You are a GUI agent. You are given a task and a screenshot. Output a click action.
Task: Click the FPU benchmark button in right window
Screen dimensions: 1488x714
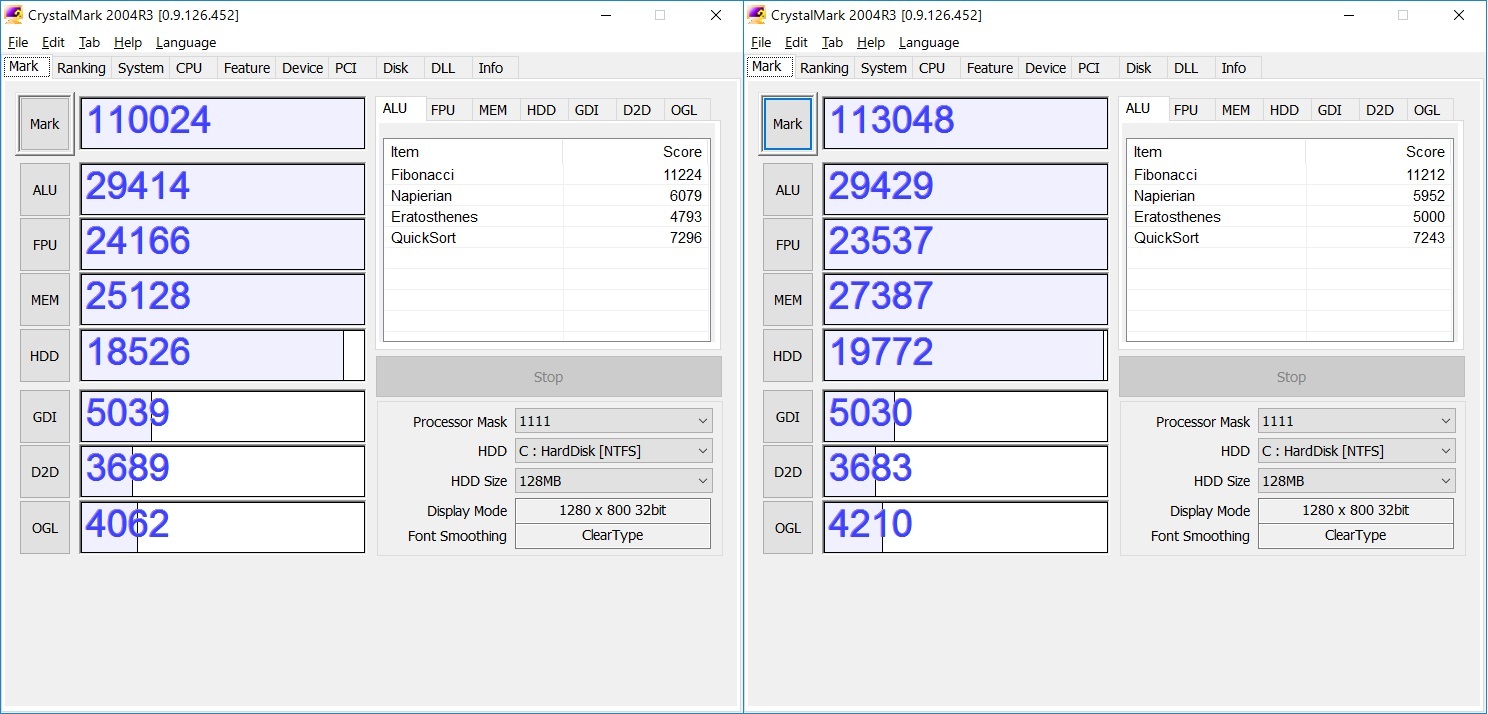tap(788, 245)
